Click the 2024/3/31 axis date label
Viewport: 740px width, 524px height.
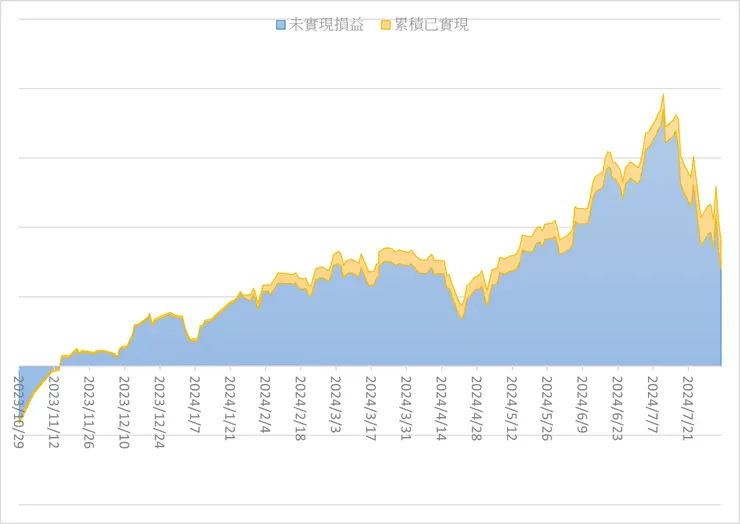pyautogui.click(x=406, y=408)
